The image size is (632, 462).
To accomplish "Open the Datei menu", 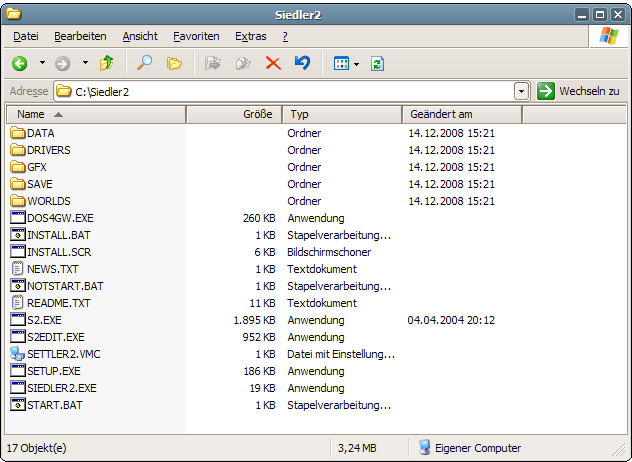I will click(x=26, y=36).
